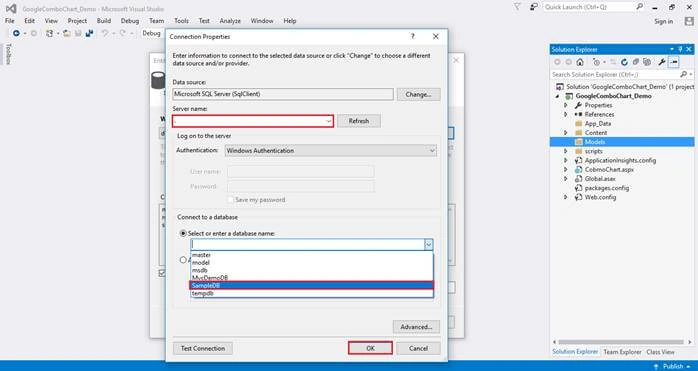Click Cancel in Connection Properties
The image size is (698, 371).
(x=418, y=348)
